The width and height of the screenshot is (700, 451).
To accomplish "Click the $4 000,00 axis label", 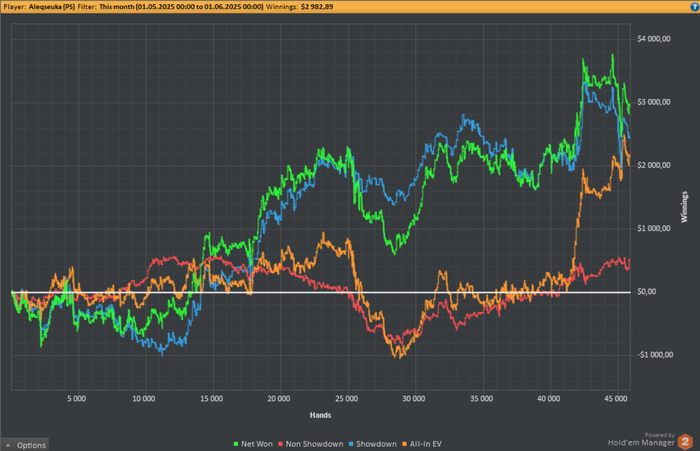I will click(x=654, y=39).
